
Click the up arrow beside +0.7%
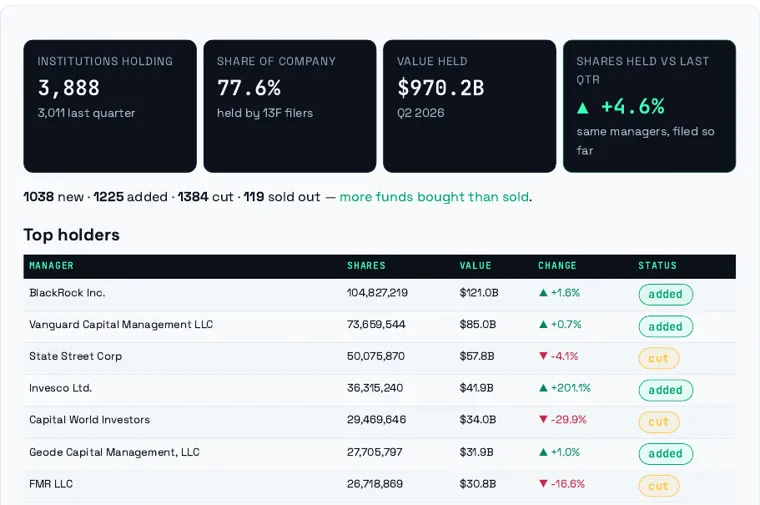(543, 324)
